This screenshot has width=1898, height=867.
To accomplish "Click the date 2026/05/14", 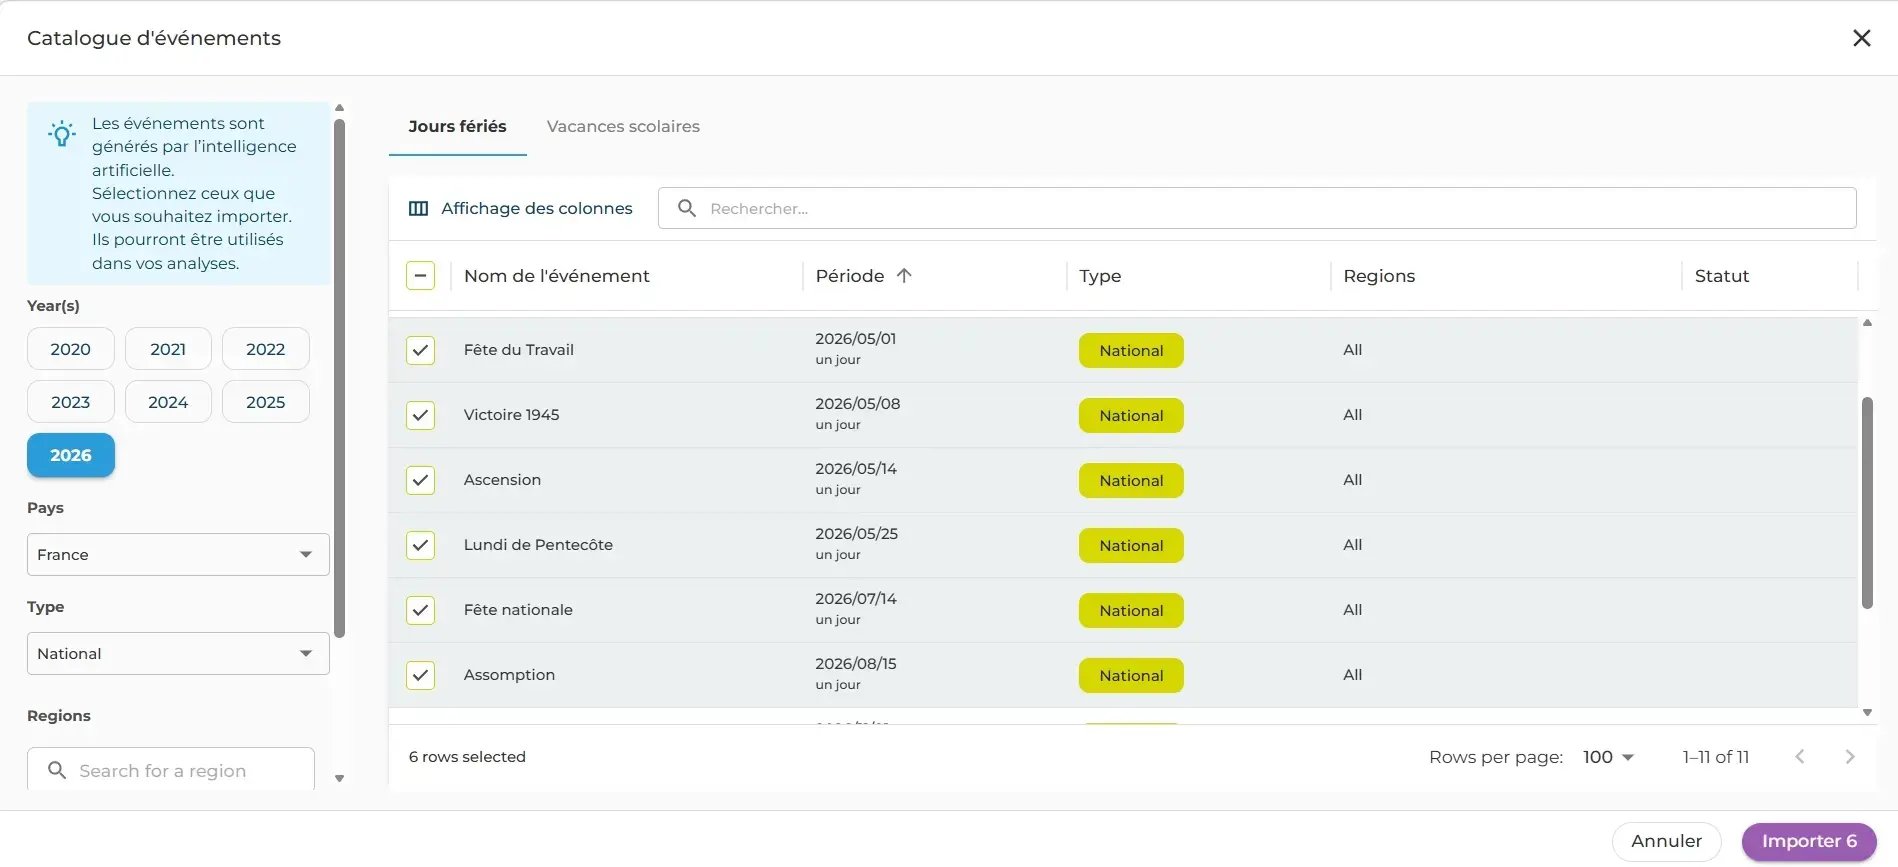I will click(855, 469).
